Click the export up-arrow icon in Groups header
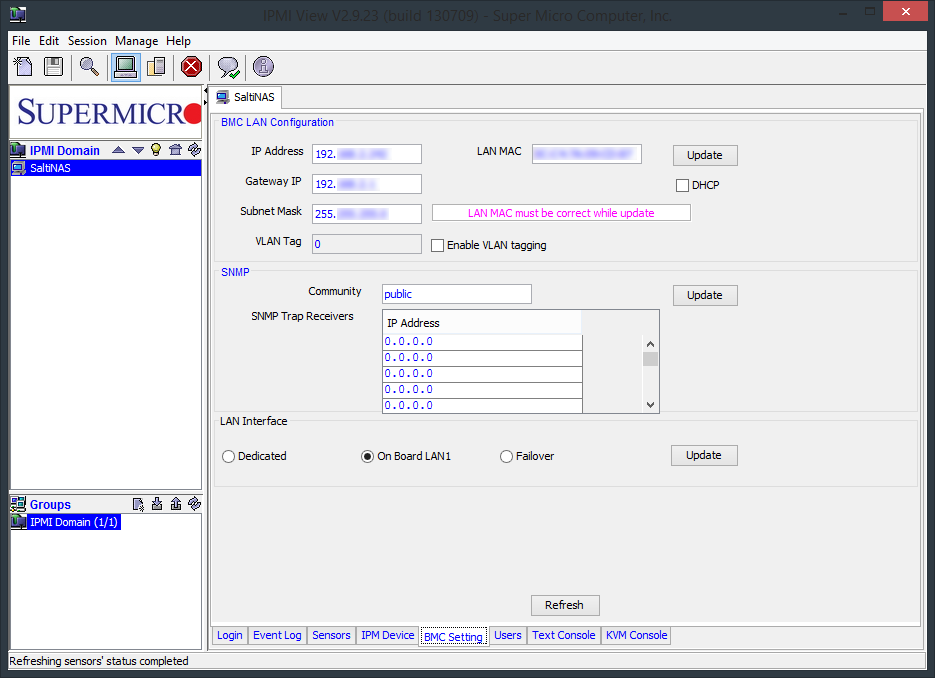Viewport: 935px width, 678px height. [x=175, y=504]
